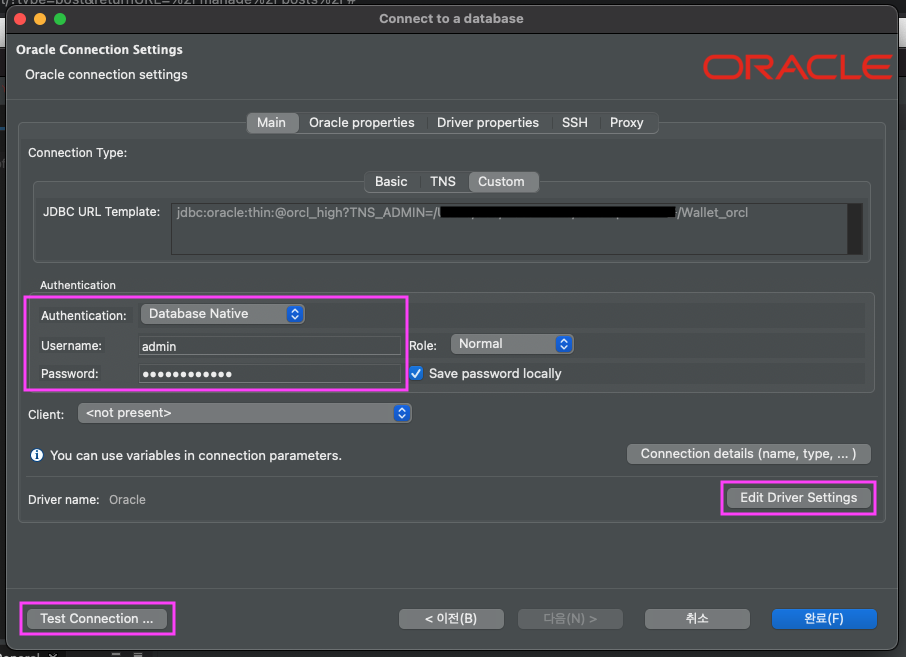This screenshot has height=657, width=906.
Task: Go back with the 이전(B) button
Action: pyautogui.click(x=451, y=619)
